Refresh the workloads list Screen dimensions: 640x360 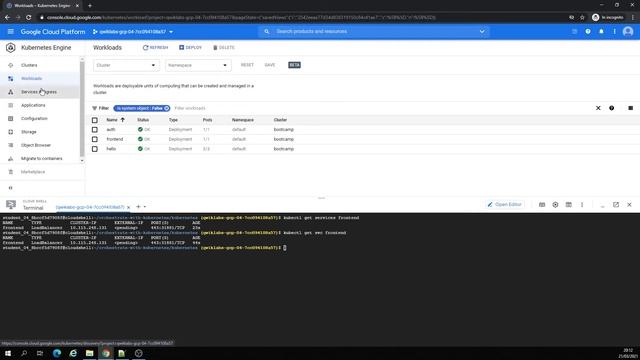coord(155,48)
